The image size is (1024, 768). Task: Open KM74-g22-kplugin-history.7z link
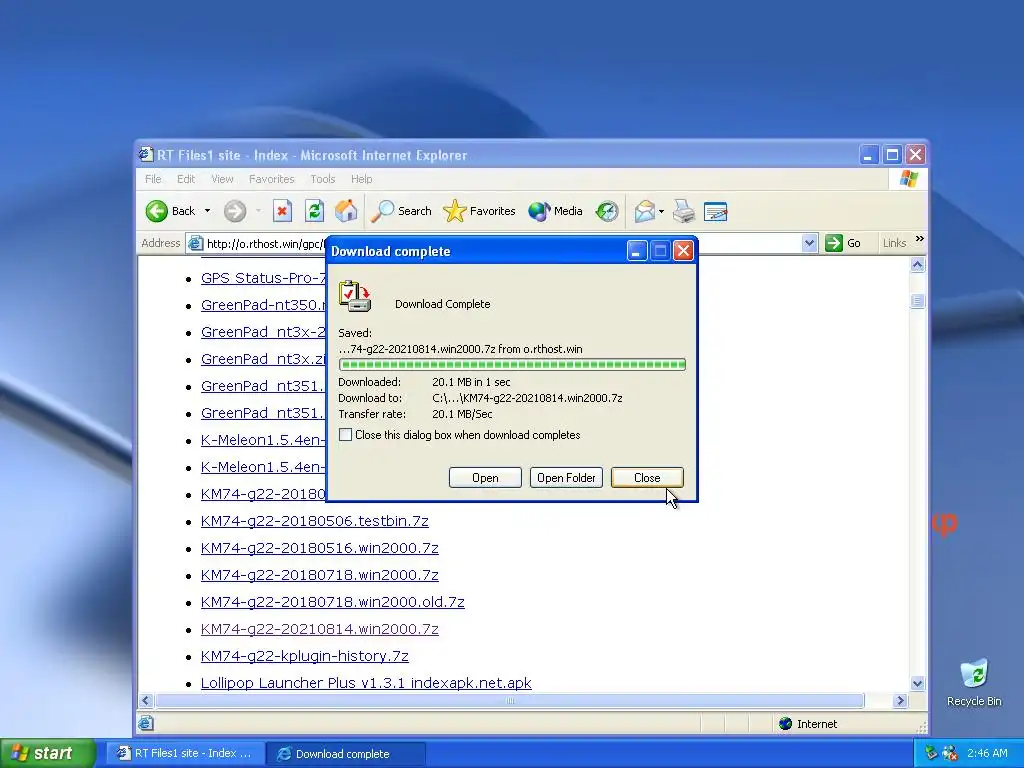(x=304, y=656)
